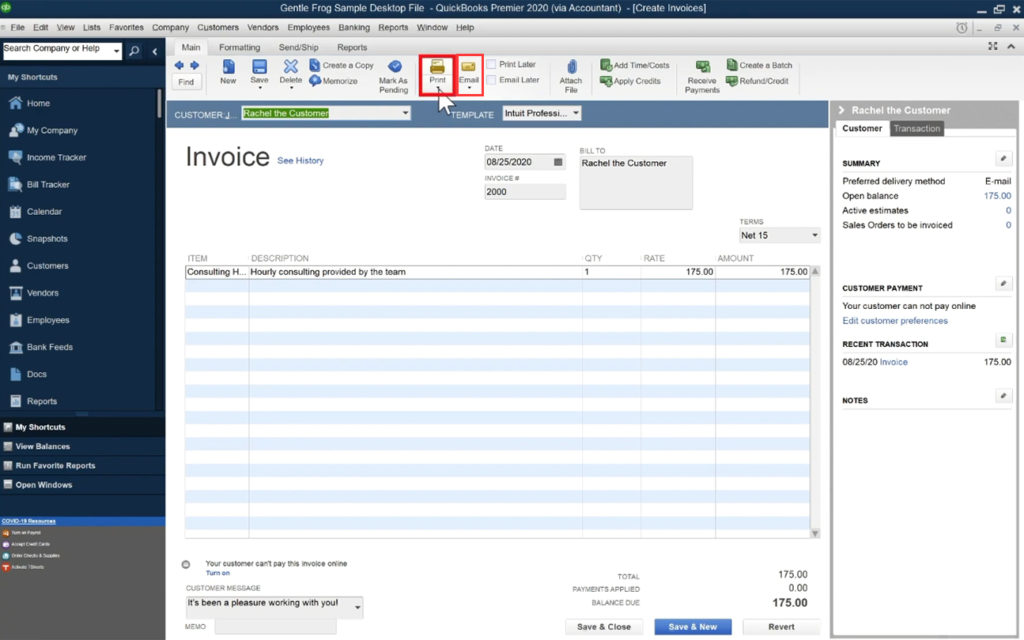Select the online payment radio option
This screenshot has height=640, width=1024.
[x=186, y=564]
